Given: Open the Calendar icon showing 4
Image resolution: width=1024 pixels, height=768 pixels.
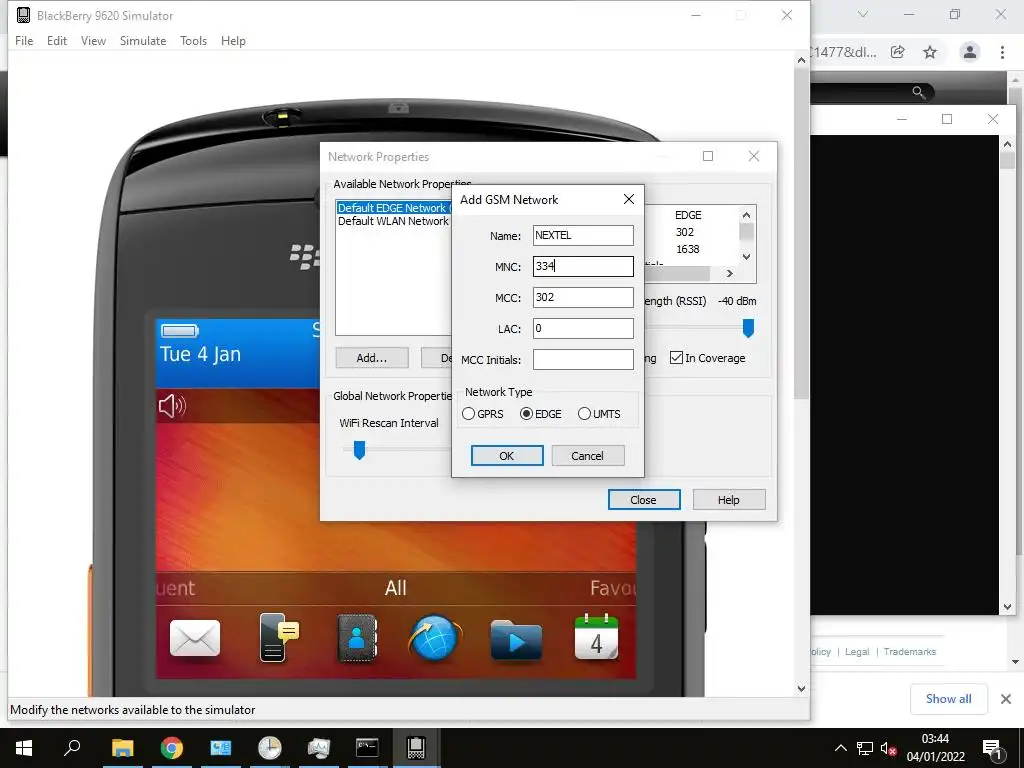Looking at the screenshot, I should [x=596, y=637].
